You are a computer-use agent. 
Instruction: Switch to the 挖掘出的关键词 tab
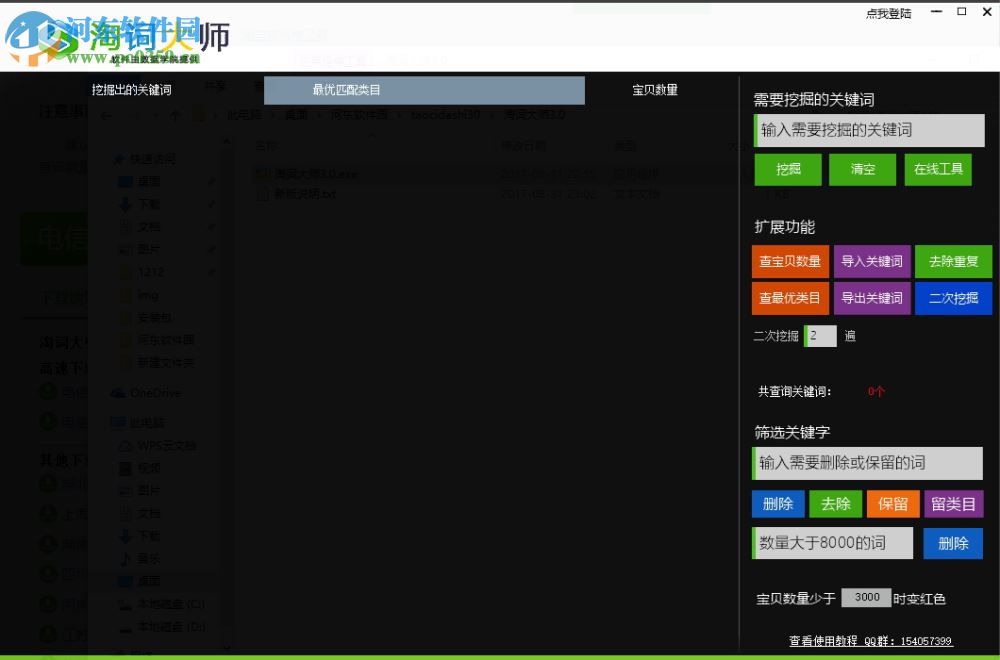(x=130, y=90)
